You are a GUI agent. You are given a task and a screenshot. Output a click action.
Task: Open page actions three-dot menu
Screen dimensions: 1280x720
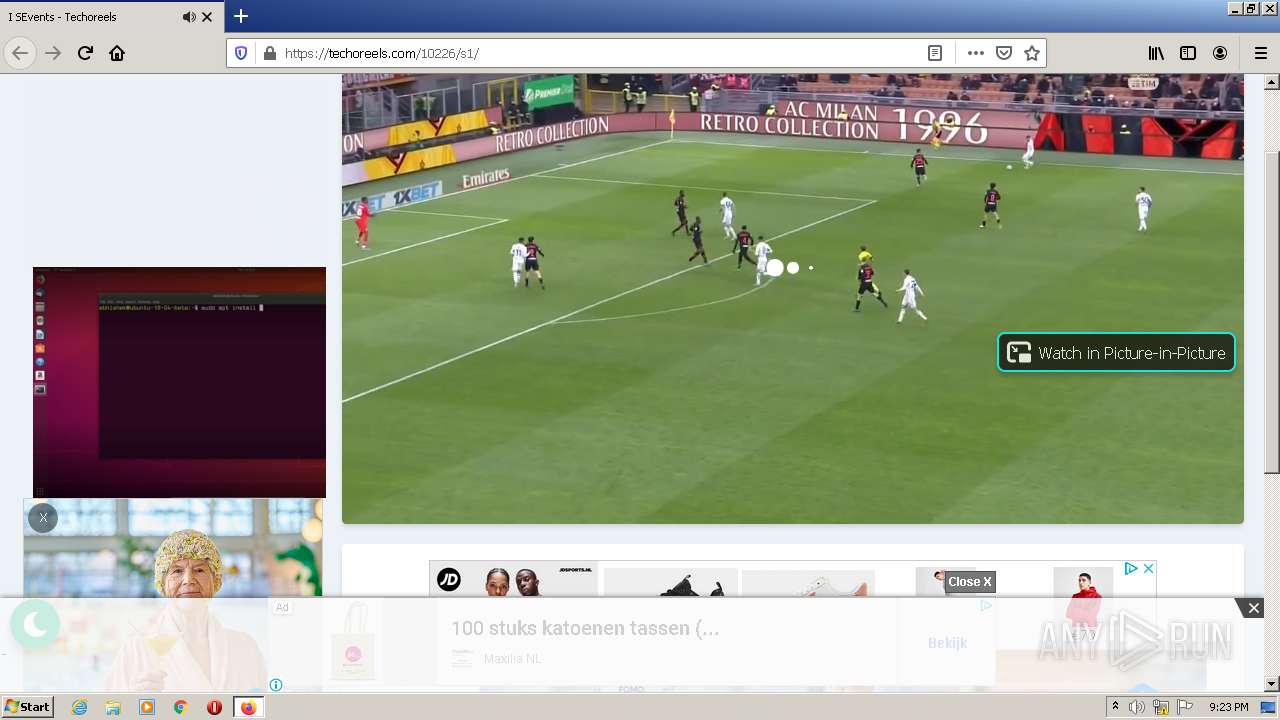pos(976,53)
